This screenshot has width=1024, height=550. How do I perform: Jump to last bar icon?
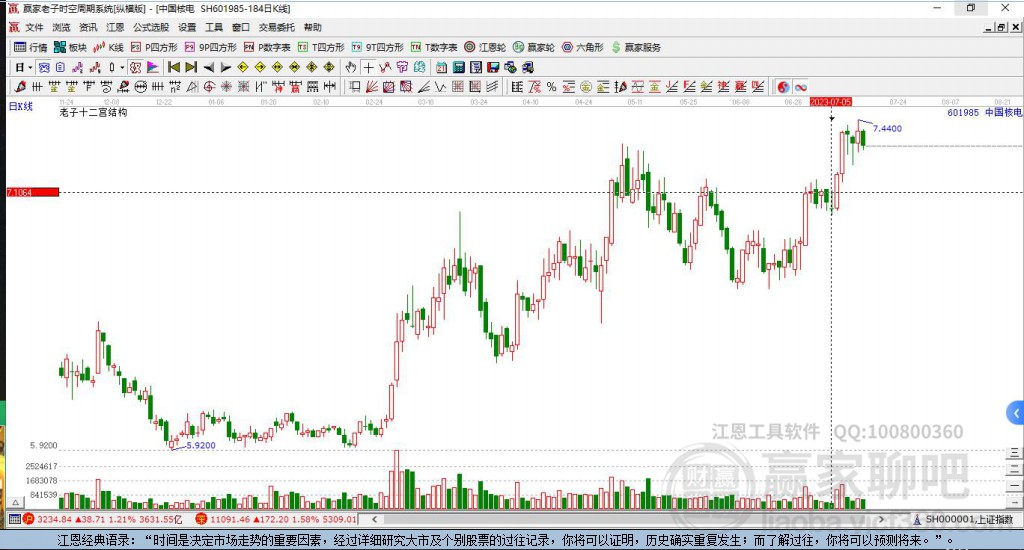[x=191, y=67]
